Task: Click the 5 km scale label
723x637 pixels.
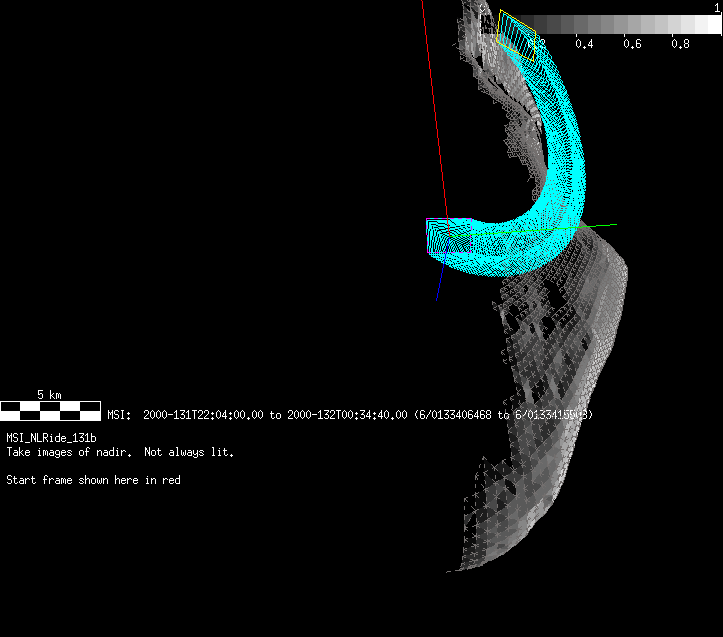Action: tap(50, 395)
